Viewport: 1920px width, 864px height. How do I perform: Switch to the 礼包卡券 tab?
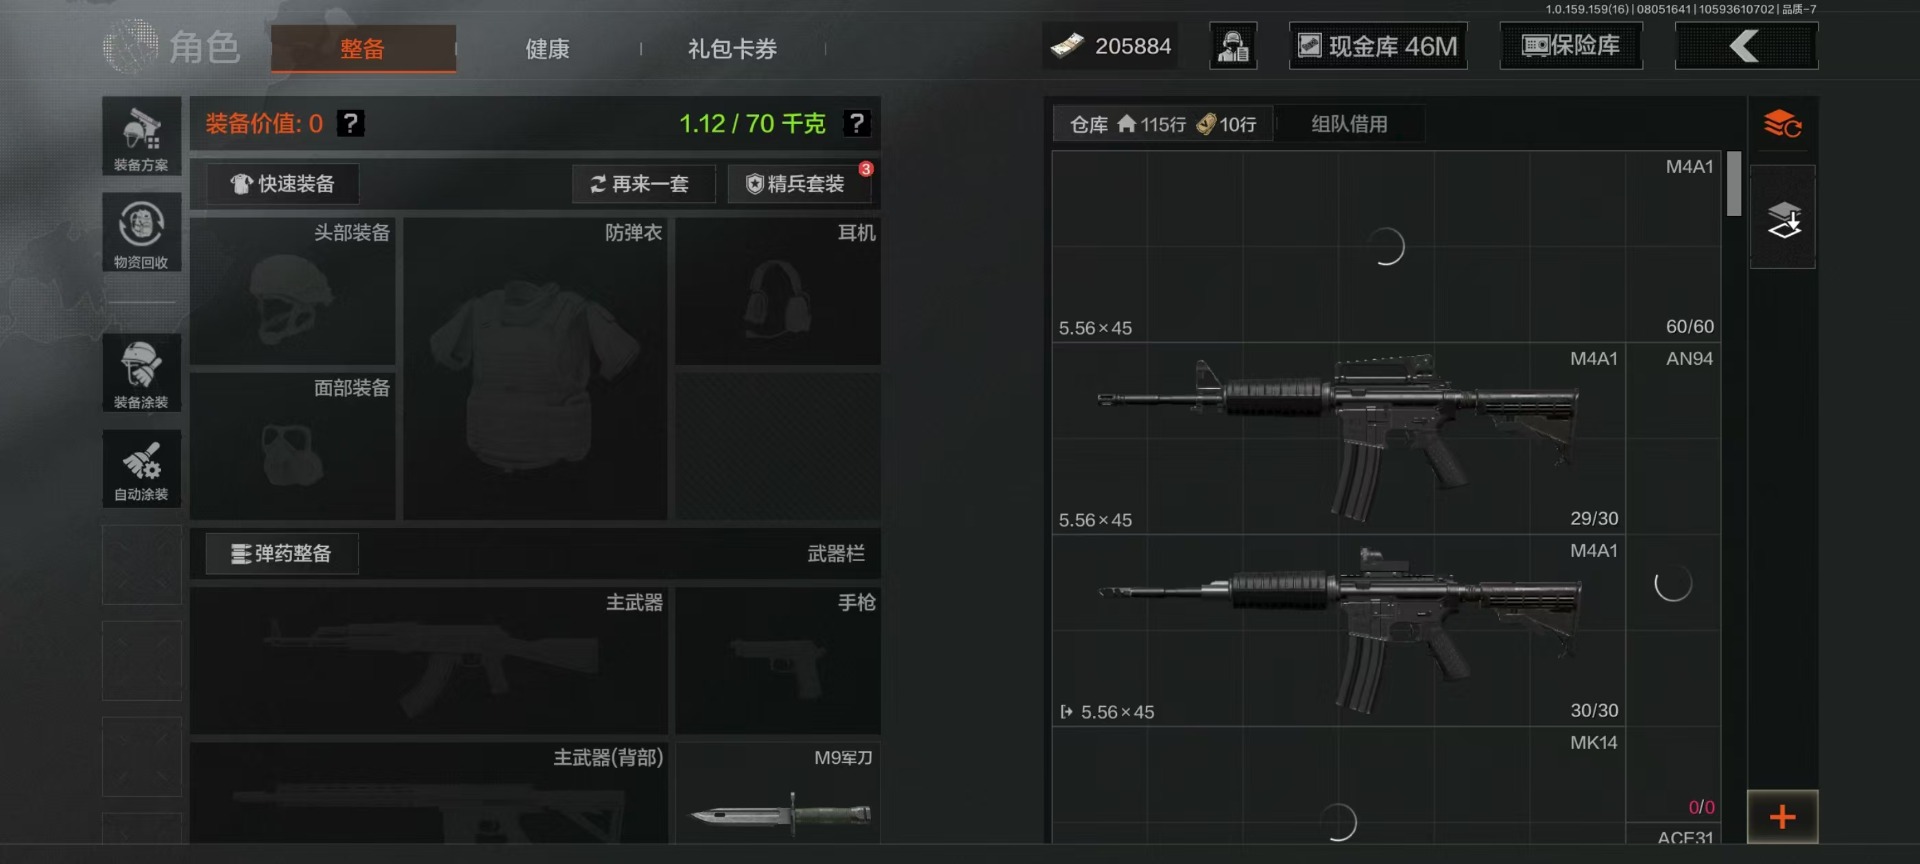[x=732, y=49]
